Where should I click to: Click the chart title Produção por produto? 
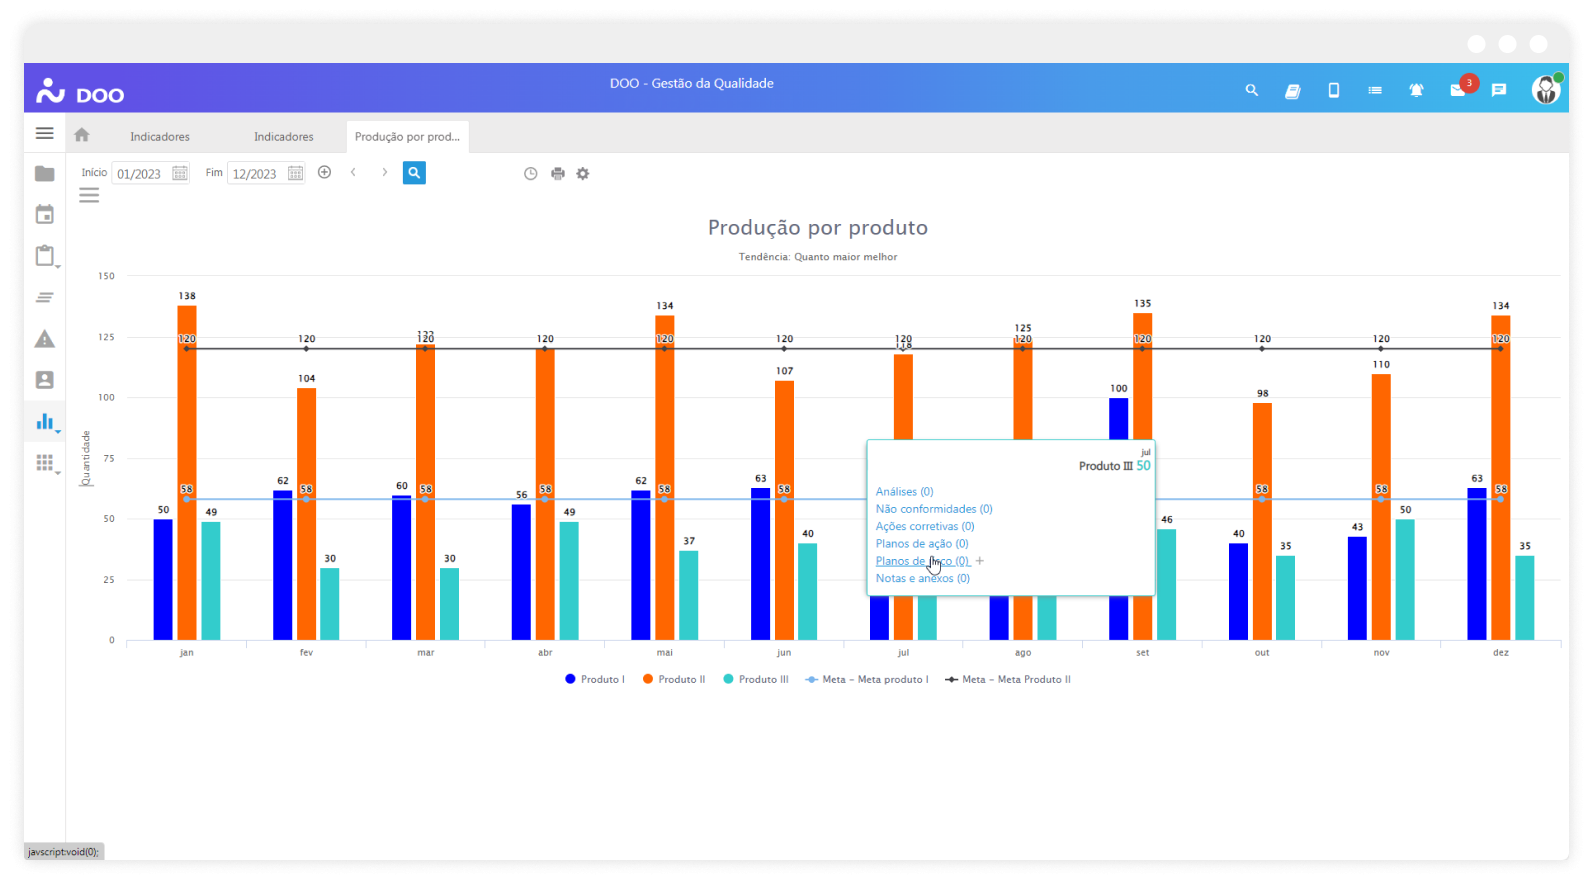(817, 228)
